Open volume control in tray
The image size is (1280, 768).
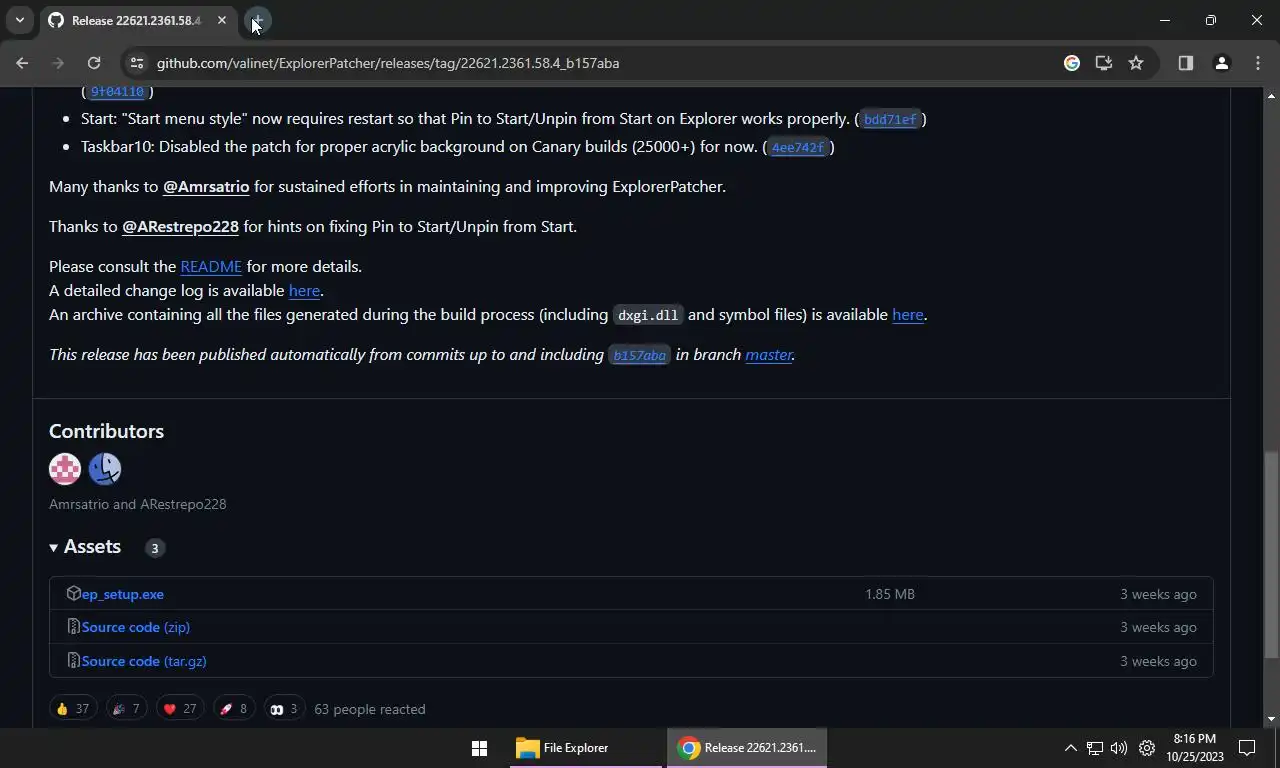(1119, 748)
